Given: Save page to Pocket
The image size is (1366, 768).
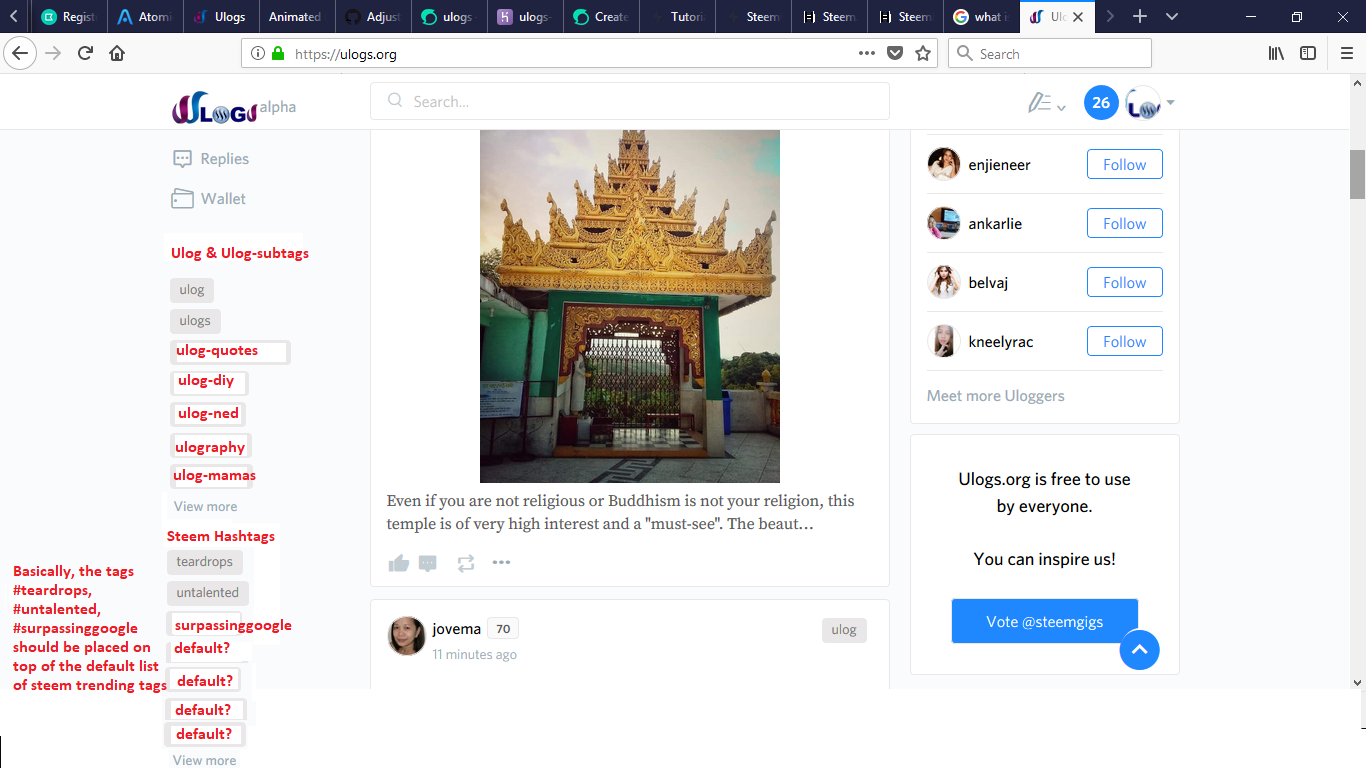Looking at the screenshot, I should (896, 54).
